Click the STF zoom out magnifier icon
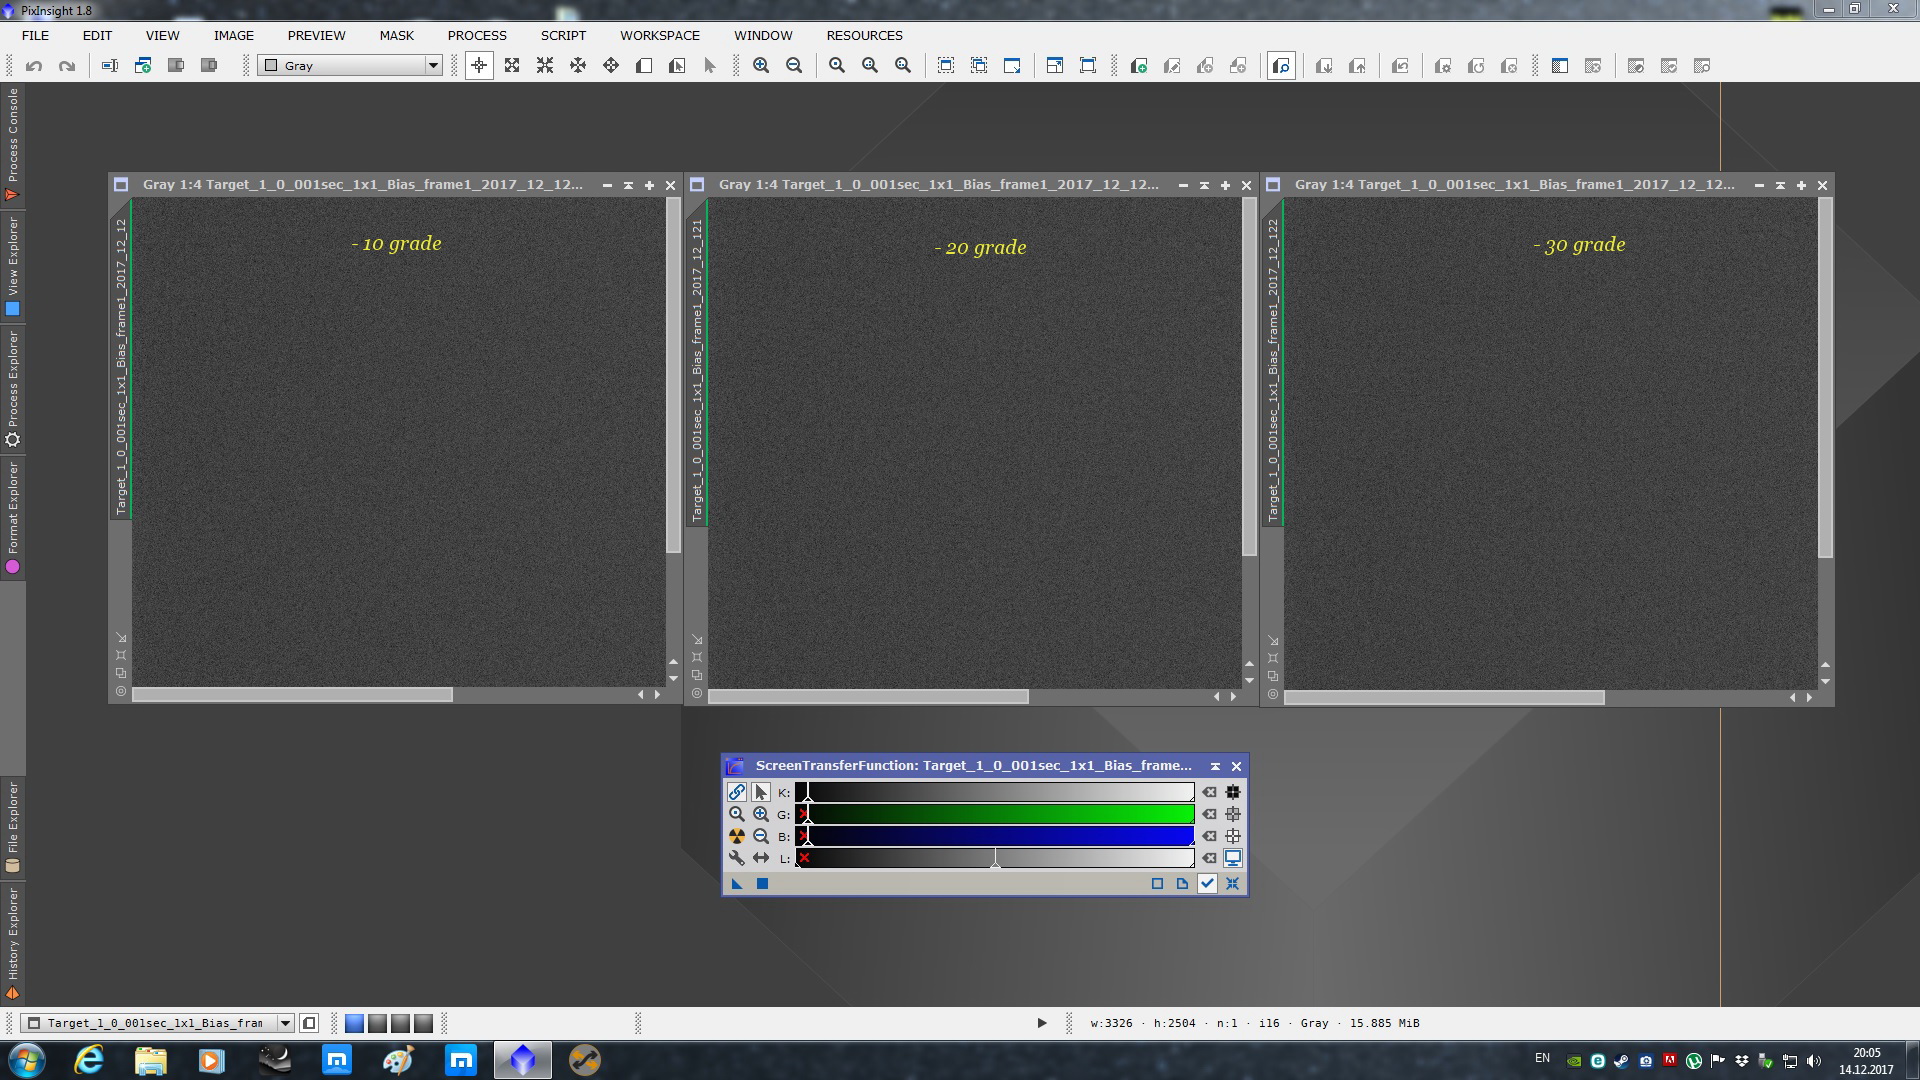 pos(761,836)
